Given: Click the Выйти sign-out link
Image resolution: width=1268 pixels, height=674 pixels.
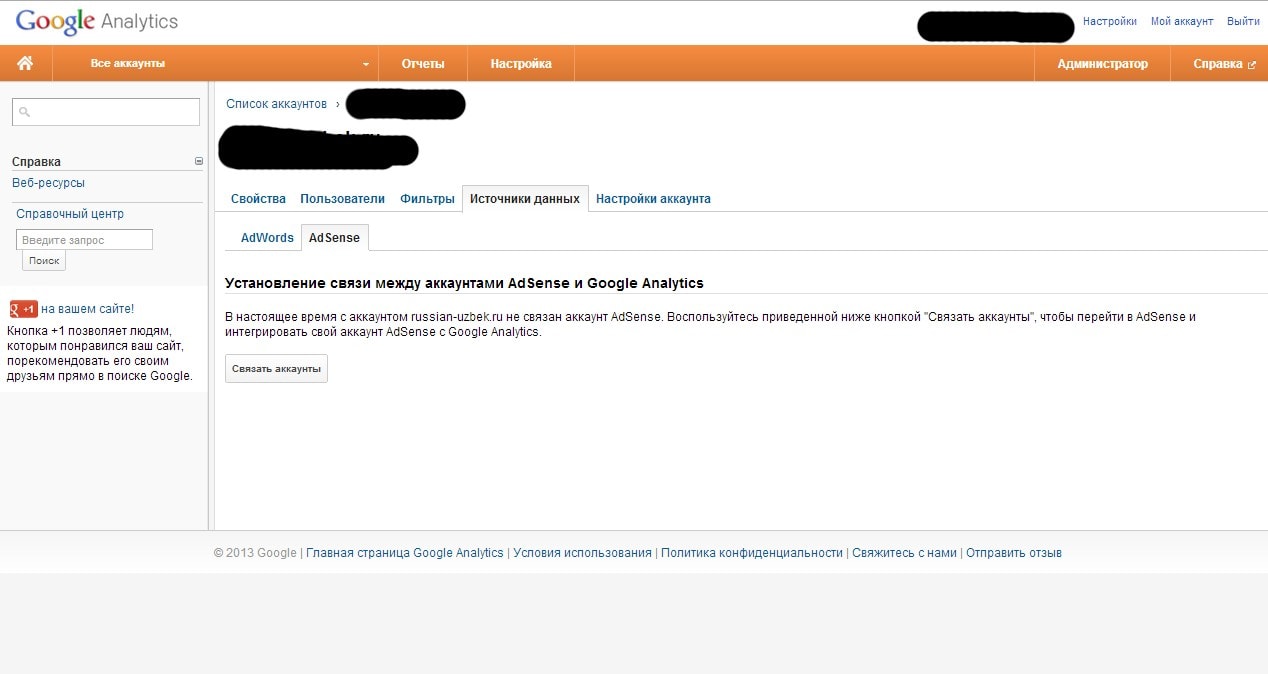Looking at the screenshot, I should tap(1243, 21).
